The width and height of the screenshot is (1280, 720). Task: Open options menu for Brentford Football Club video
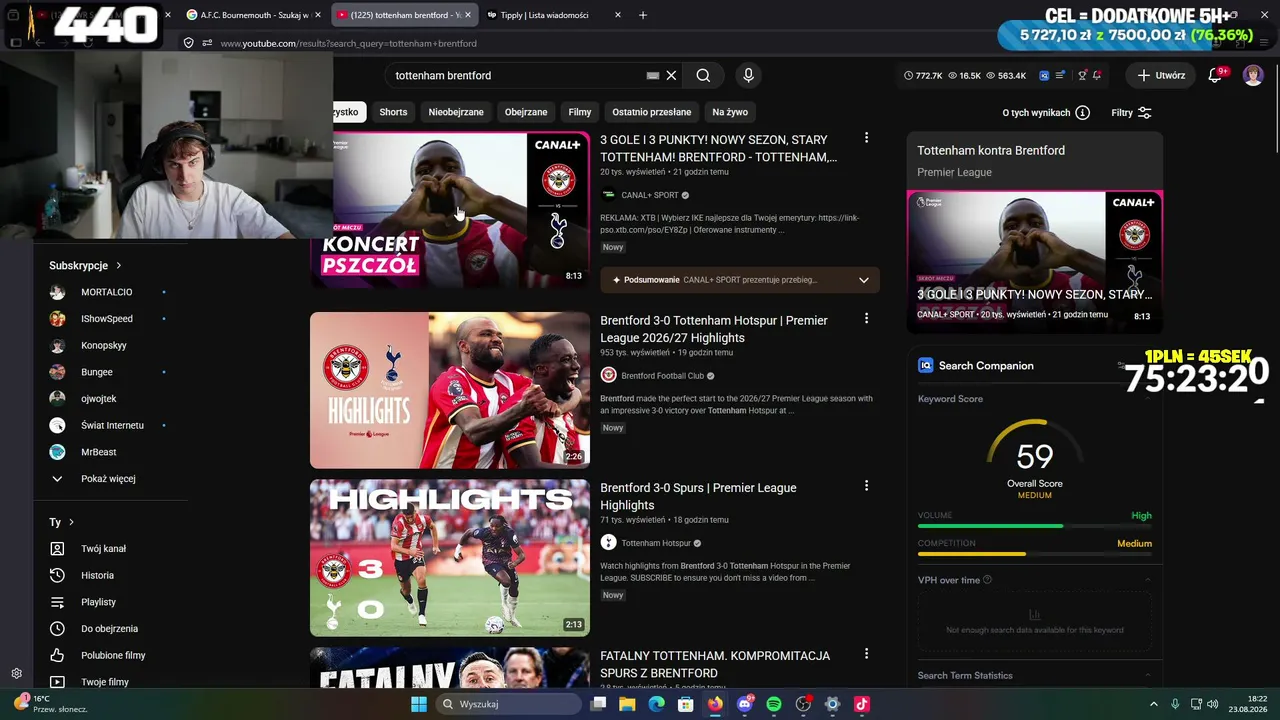(866, 318)
